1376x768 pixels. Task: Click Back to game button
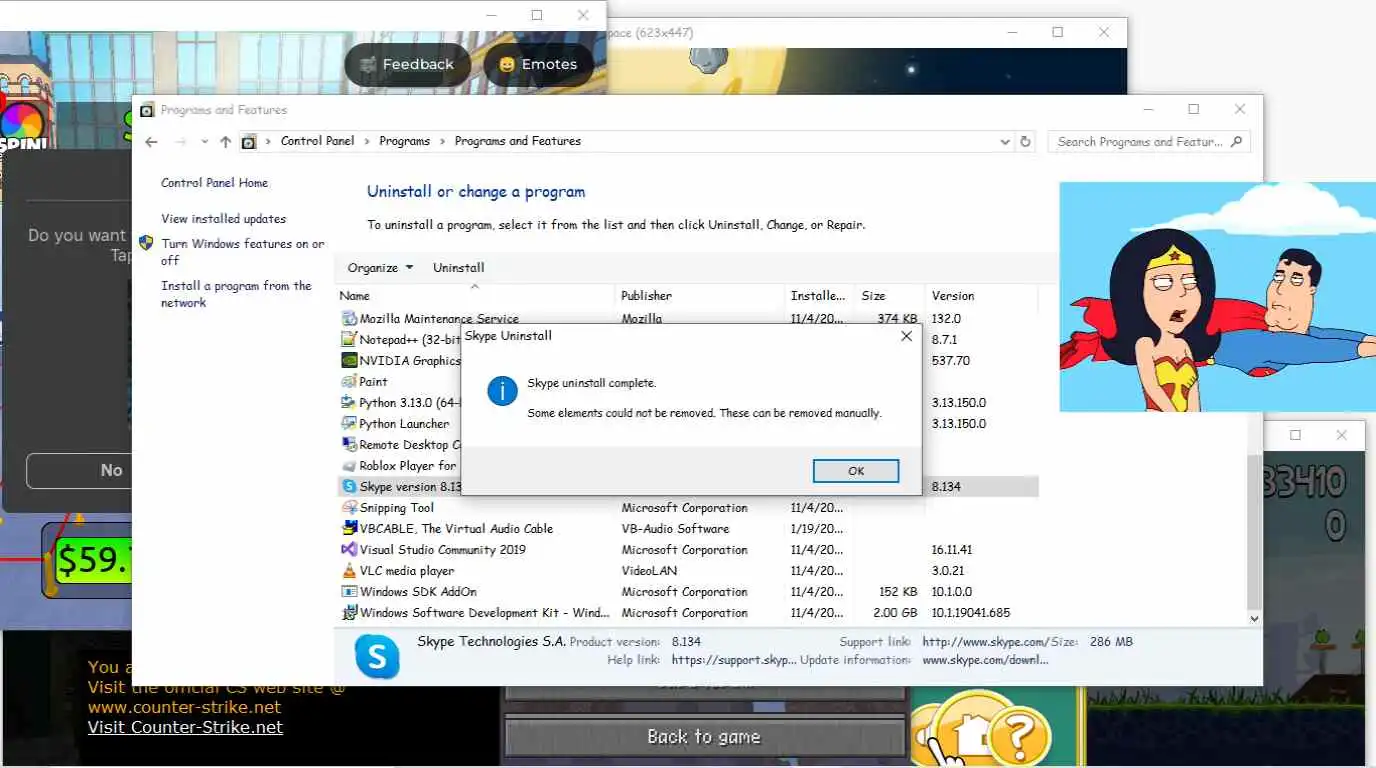pos(704,738)
